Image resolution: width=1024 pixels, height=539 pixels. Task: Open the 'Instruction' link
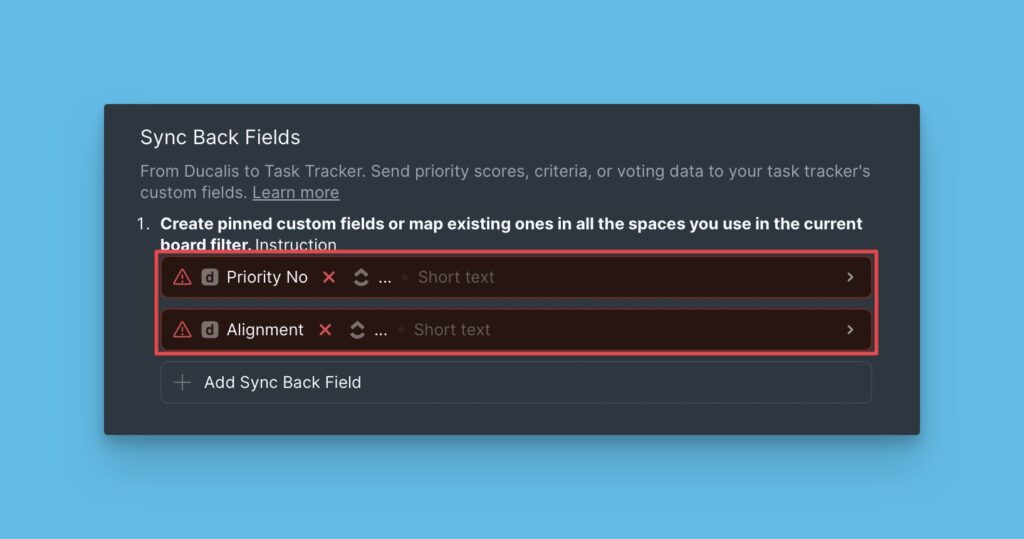pyautogui.click(x=296, y=245)
